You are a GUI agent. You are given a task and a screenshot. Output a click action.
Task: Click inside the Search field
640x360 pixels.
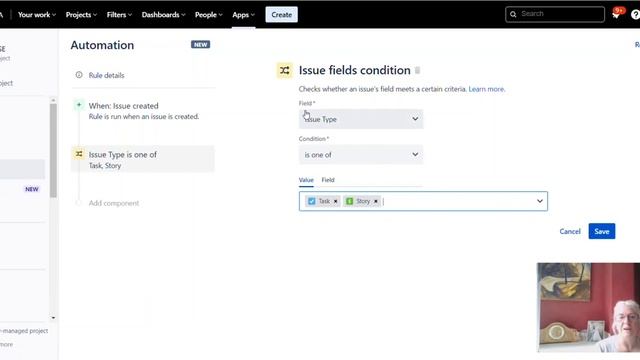[x=555, y=14]
